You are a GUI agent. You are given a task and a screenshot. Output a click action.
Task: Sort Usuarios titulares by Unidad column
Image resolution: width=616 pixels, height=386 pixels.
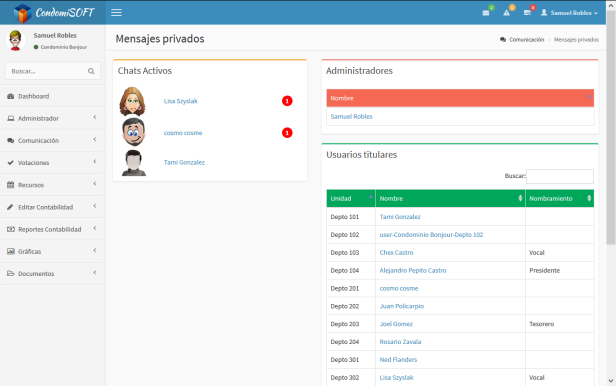point(351,198)
